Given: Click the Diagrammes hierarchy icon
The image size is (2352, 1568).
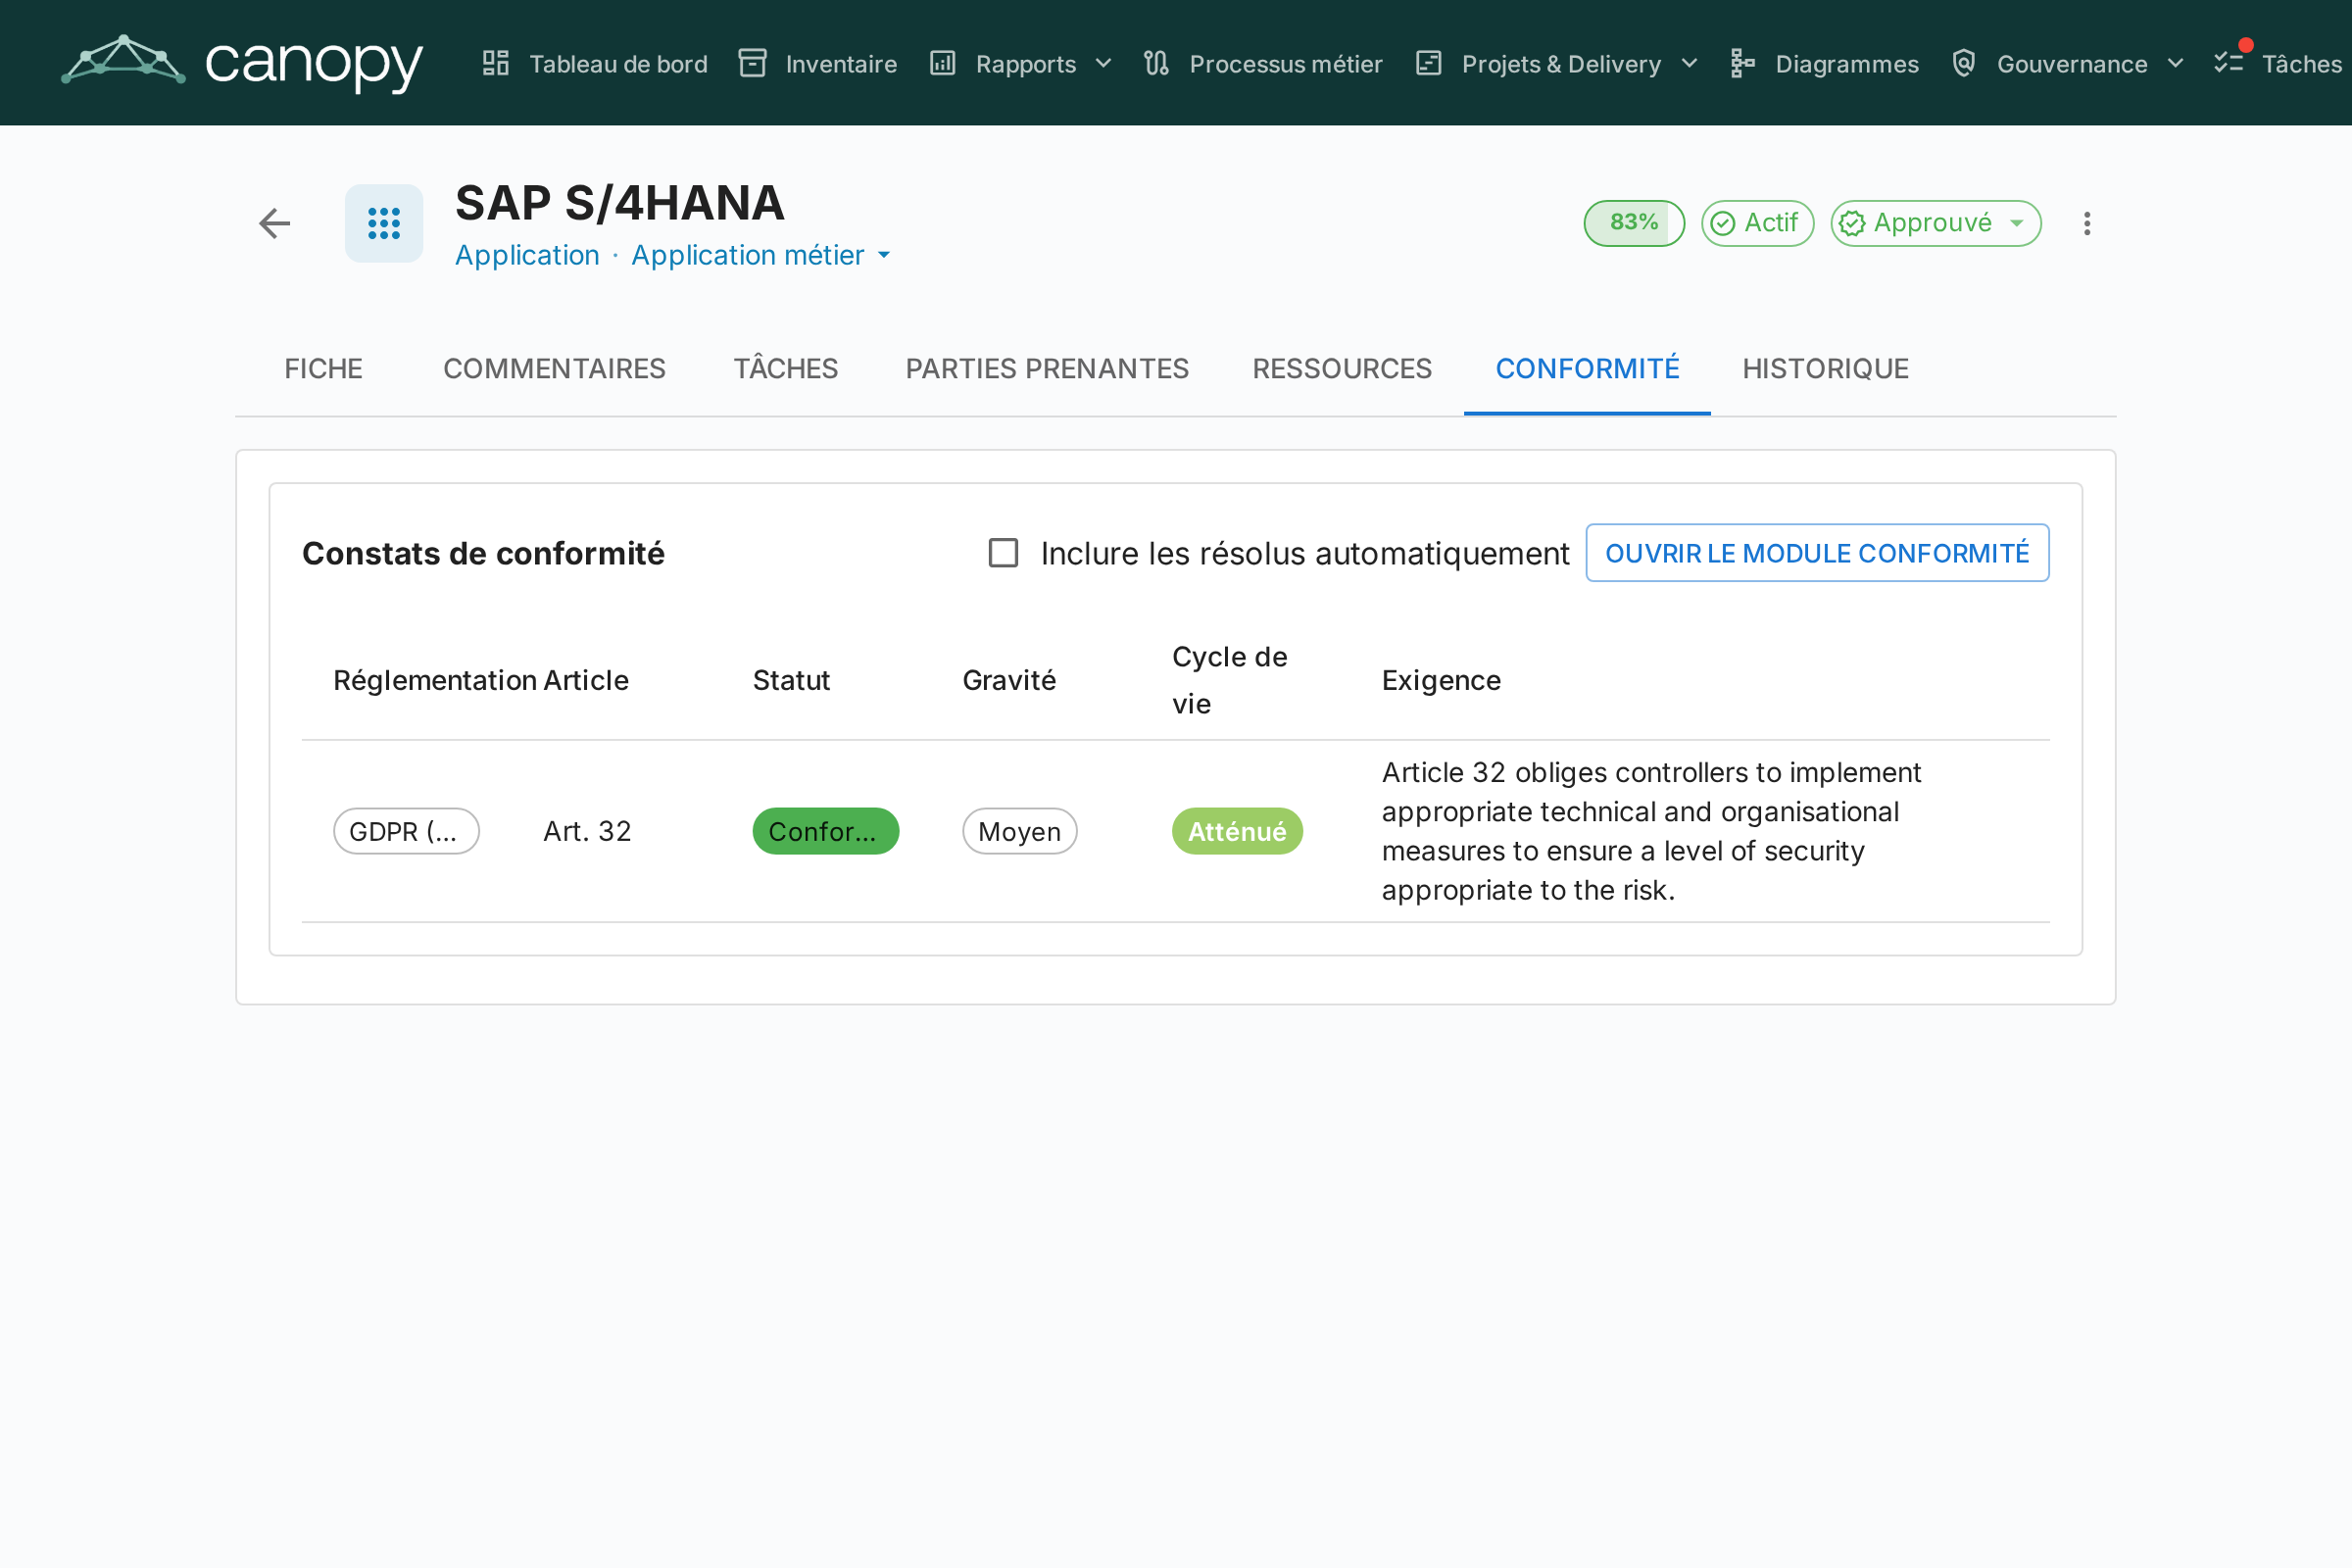Looking at the screenshot, I should coord(1743,64).
